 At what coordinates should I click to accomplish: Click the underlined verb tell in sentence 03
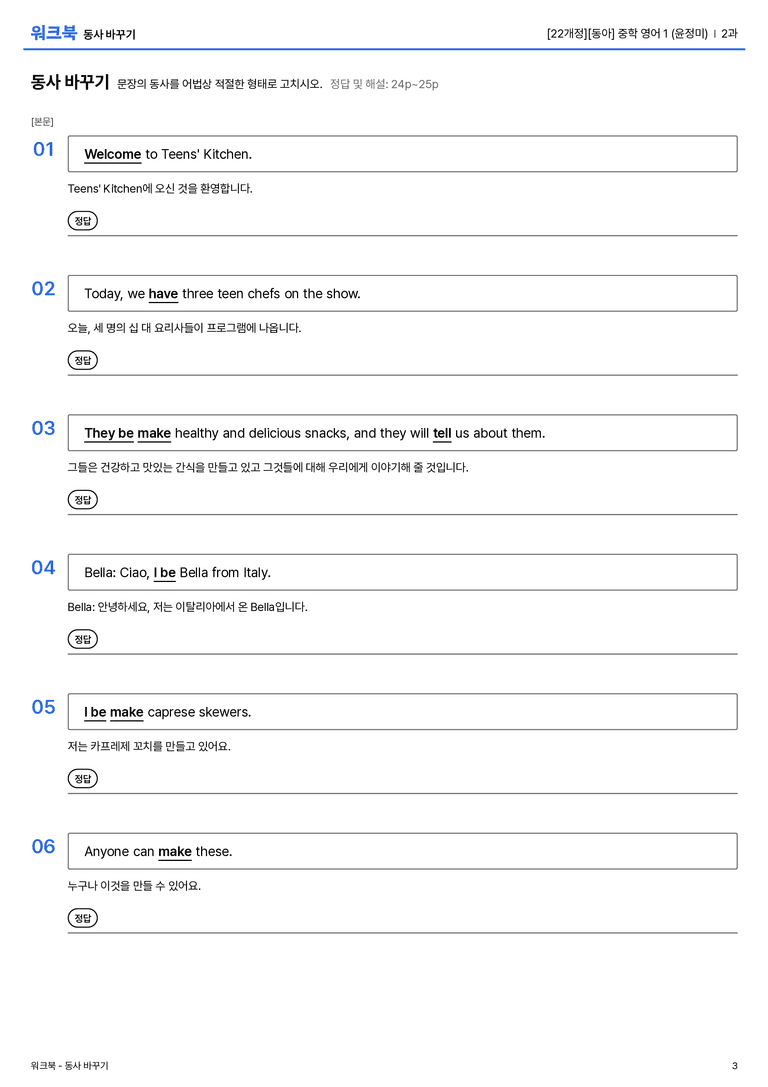pos(442,433)
